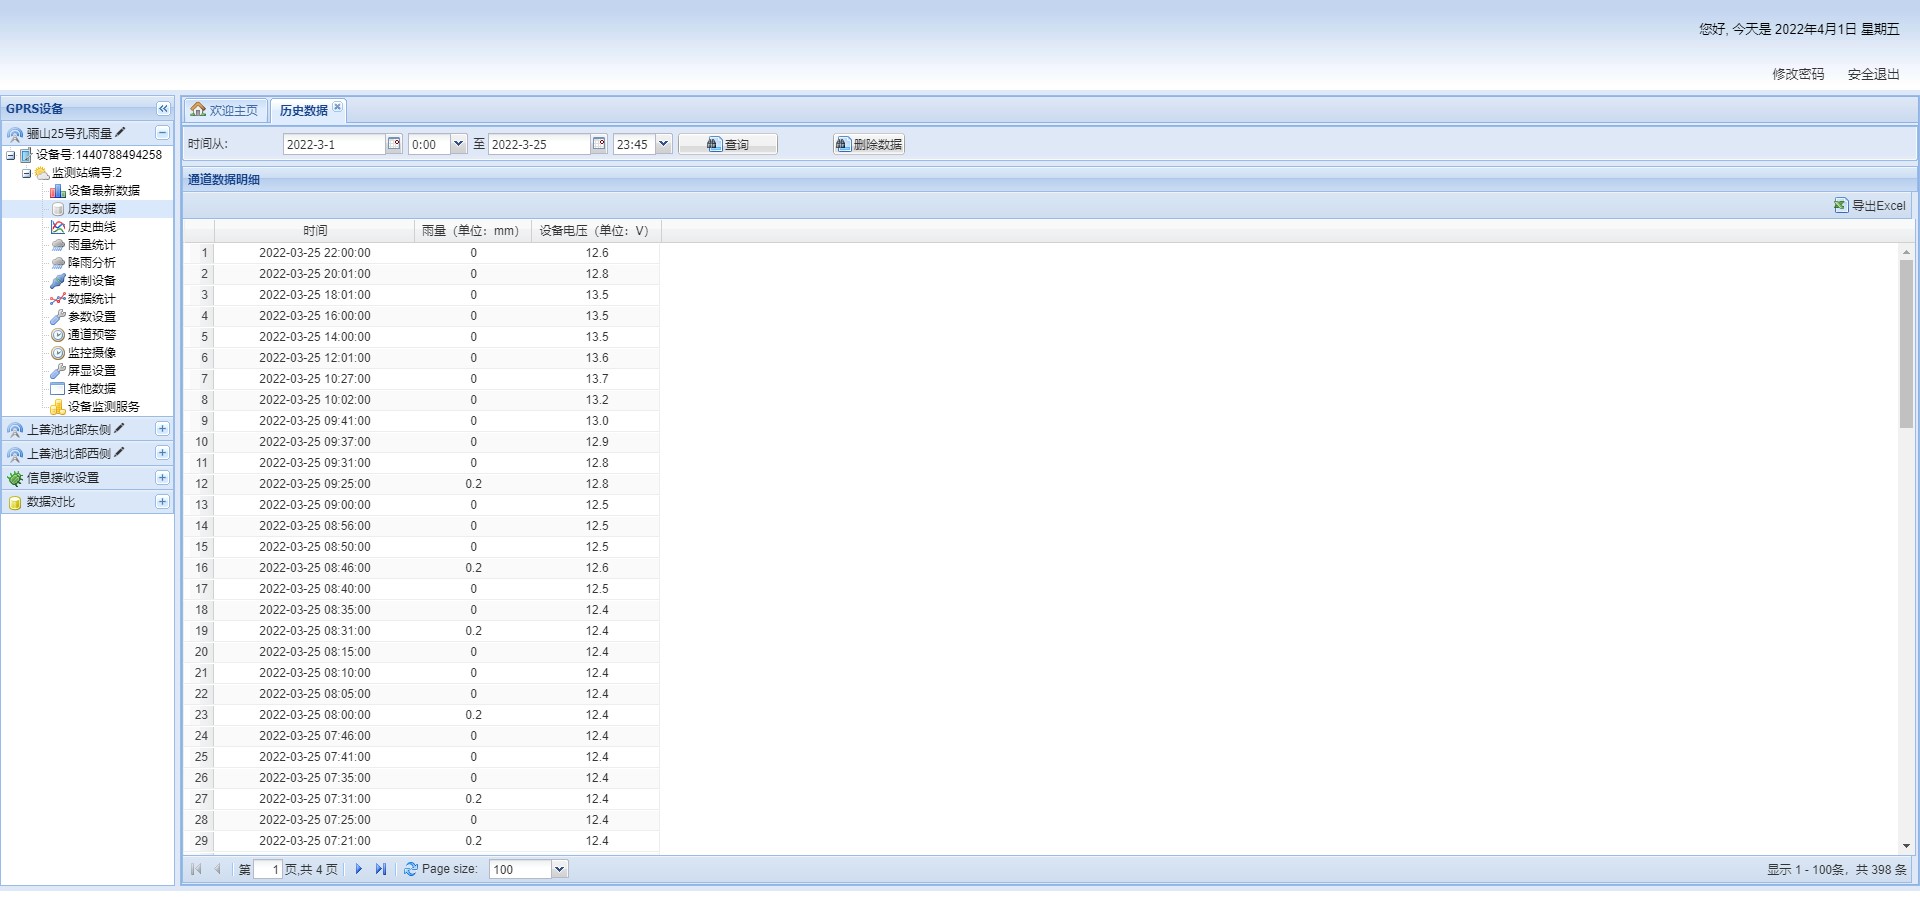Open 历史曲线 chart page
The height and width of the screenshot is (915, 1920).
click(92, 227)
